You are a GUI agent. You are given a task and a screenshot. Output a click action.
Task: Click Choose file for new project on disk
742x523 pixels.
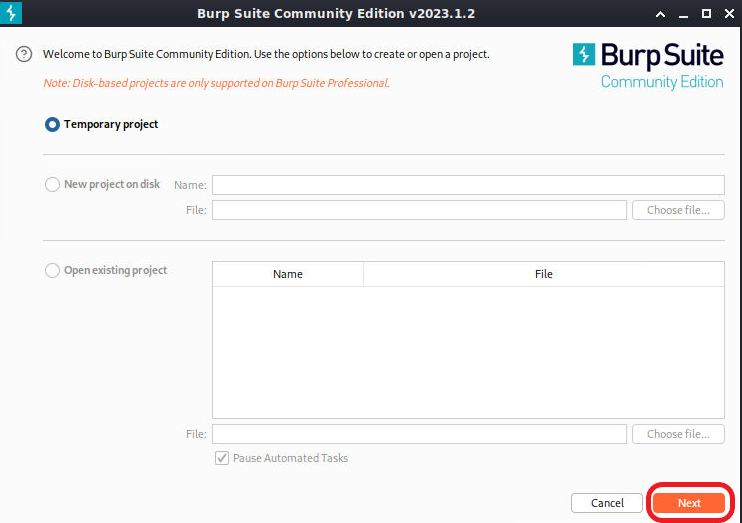click(x=678, y=210)
